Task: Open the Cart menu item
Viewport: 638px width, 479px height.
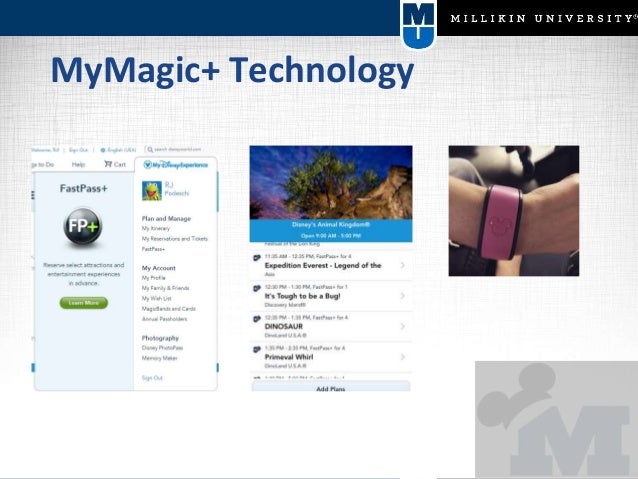Action: click(x=115, y=164)
